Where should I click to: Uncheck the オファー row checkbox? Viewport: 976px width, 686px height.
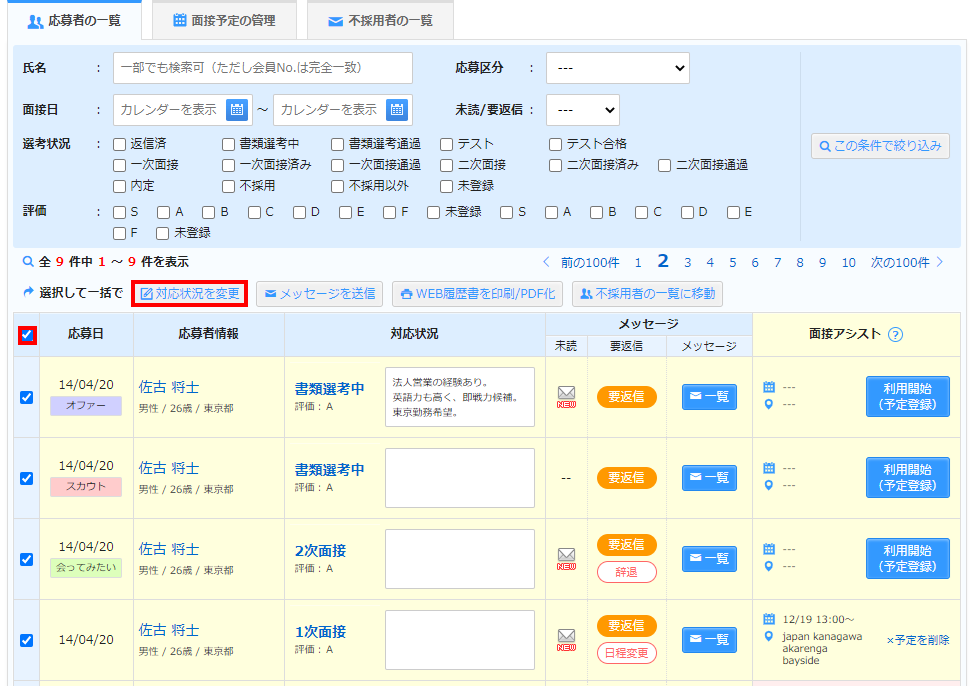[26, 397]
